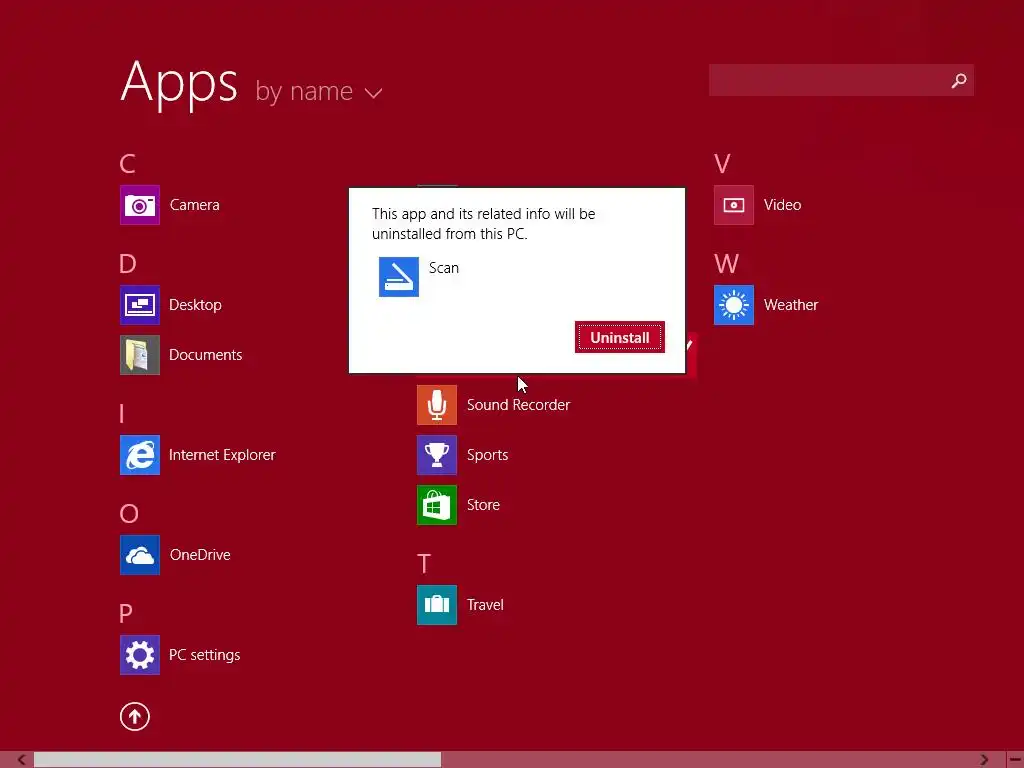Open the Sports trophy icon

coord(437,455)
